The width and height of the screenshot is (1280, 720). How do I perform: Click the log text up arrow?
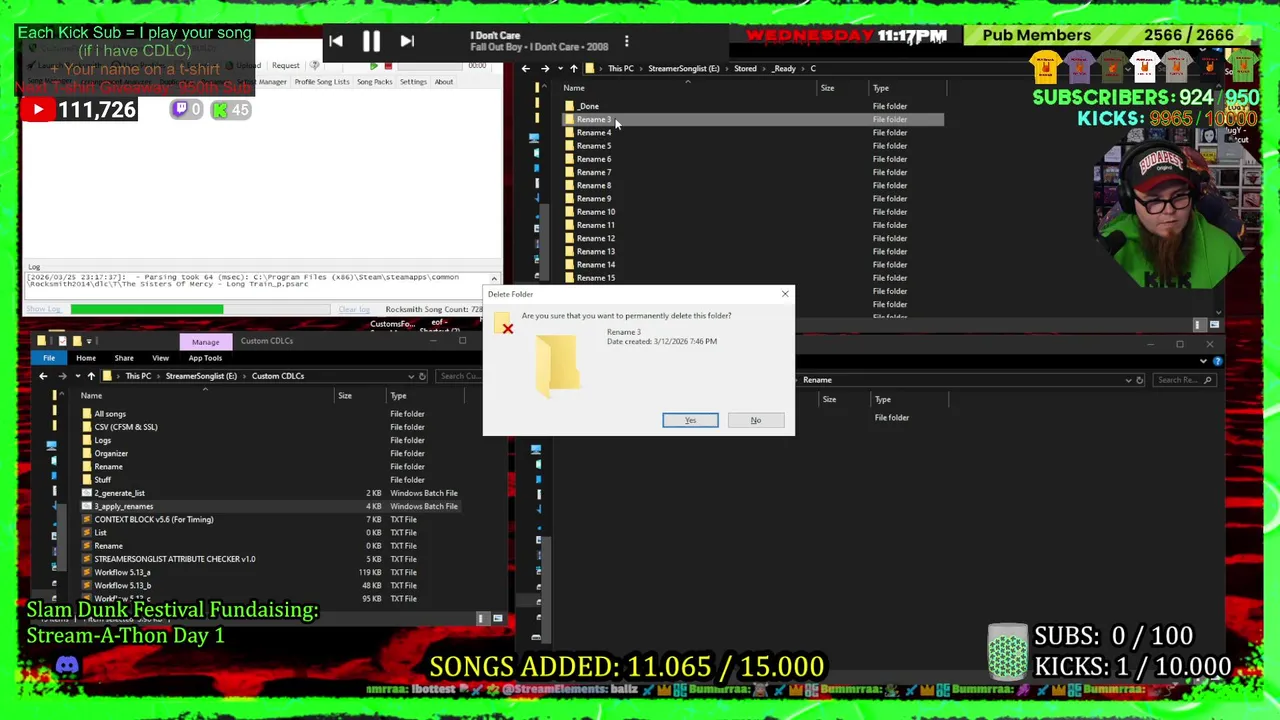(x=493, y=279)
